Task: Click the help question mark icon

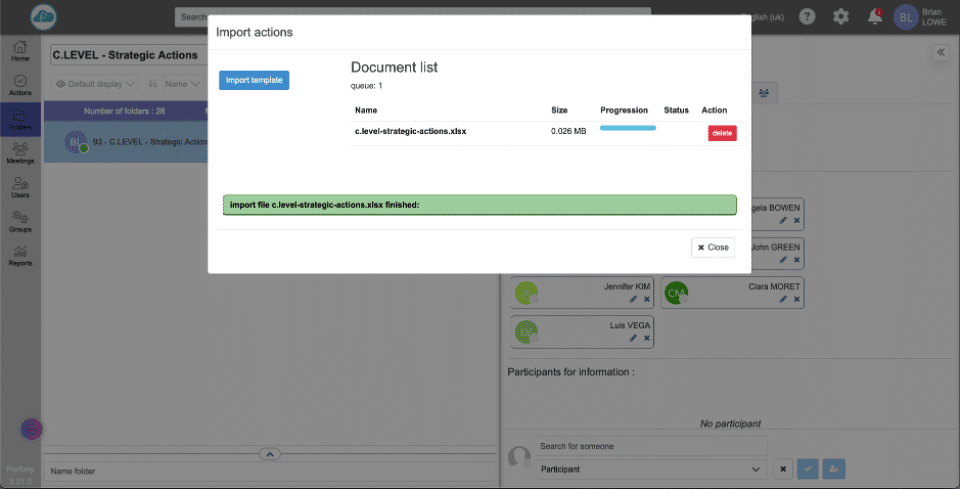Action: (807, 17)
